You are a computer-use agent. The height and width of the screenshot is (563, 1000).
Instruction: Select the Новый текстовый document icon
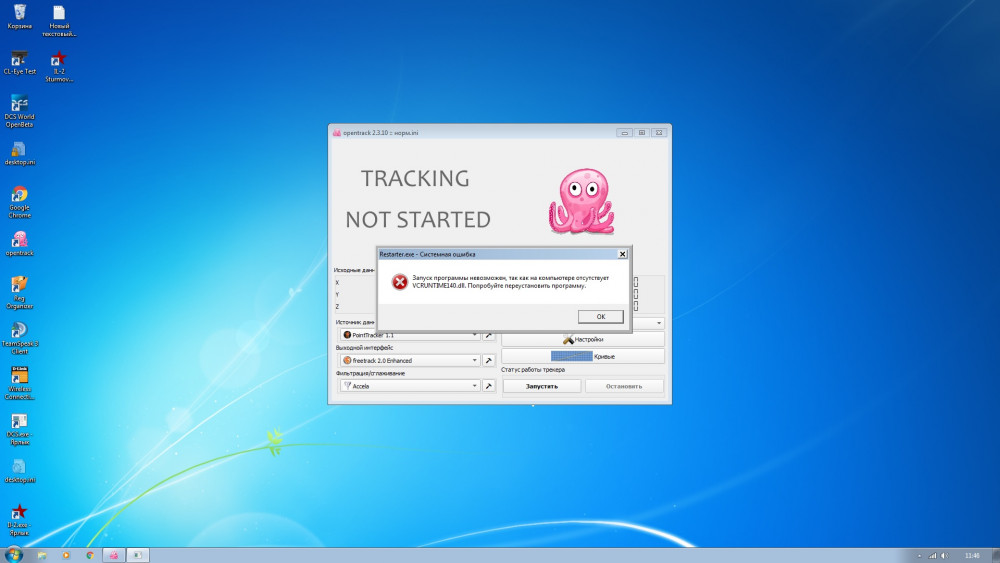click(59, 20)
